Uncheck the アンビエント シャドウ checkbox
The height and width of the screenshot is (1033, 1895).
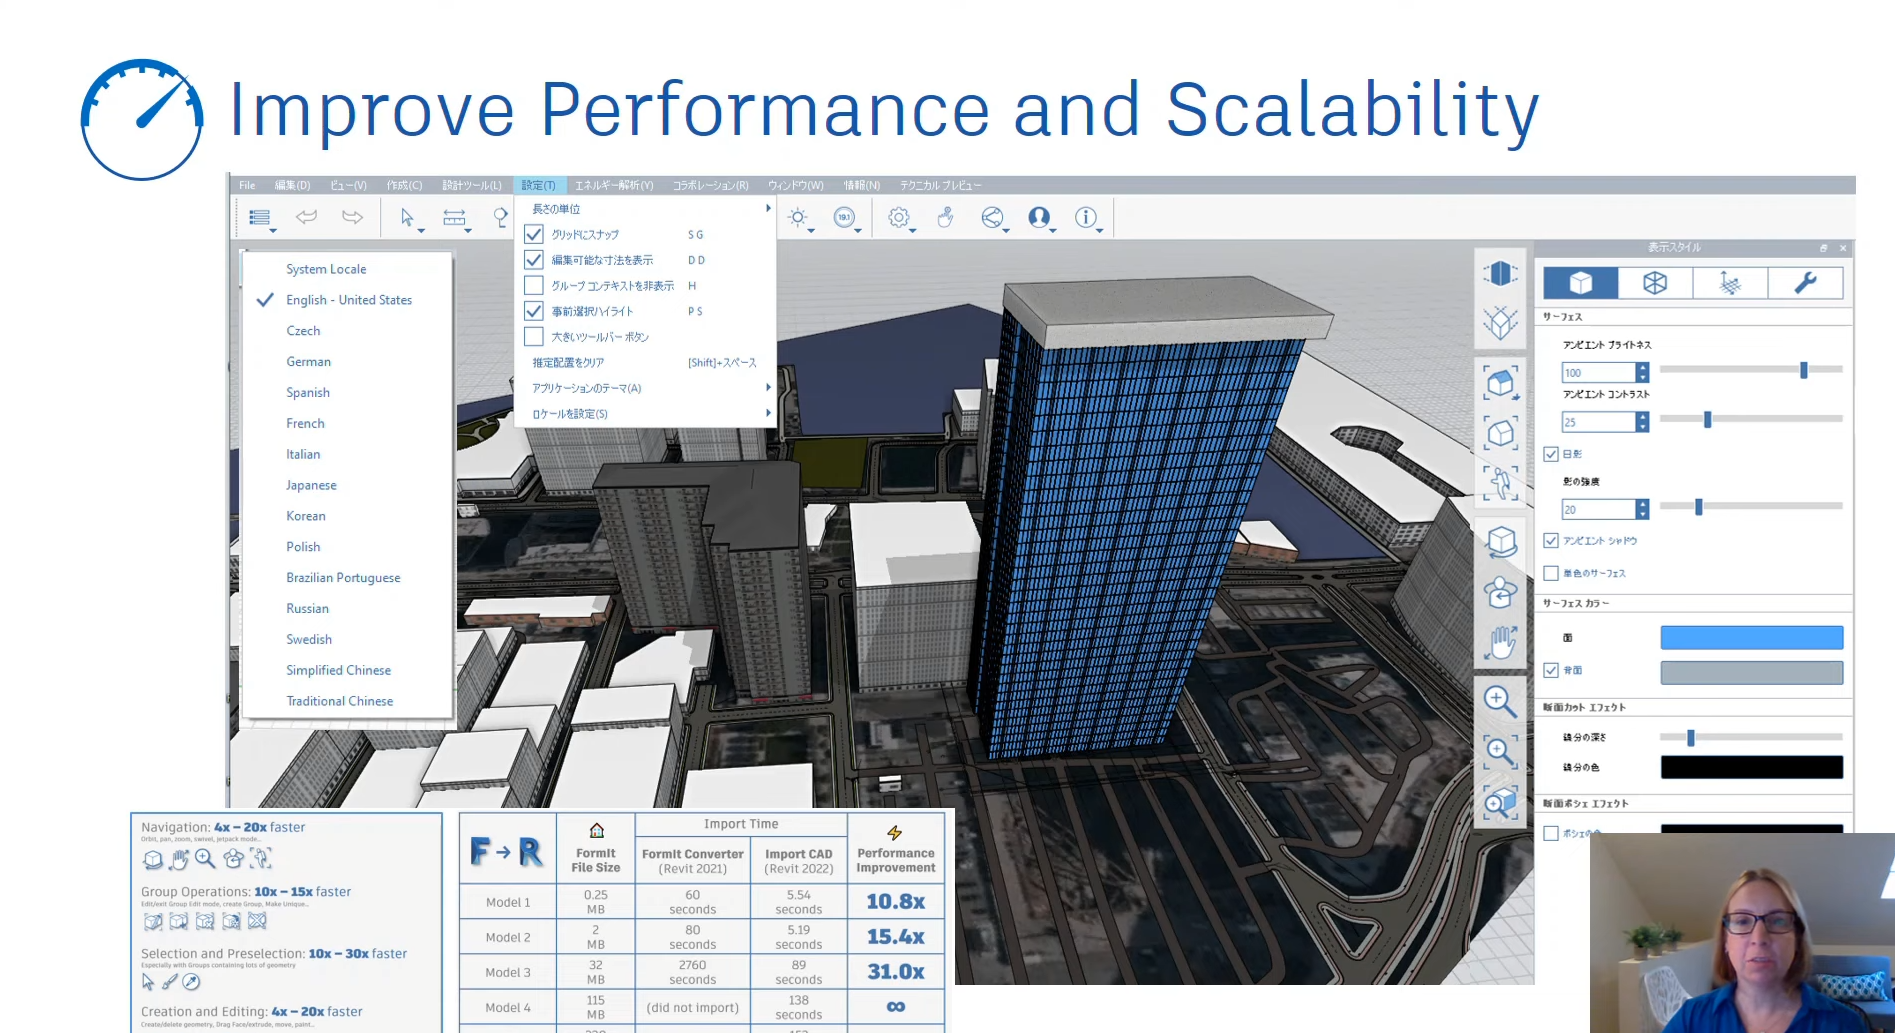pos(1551,541)
